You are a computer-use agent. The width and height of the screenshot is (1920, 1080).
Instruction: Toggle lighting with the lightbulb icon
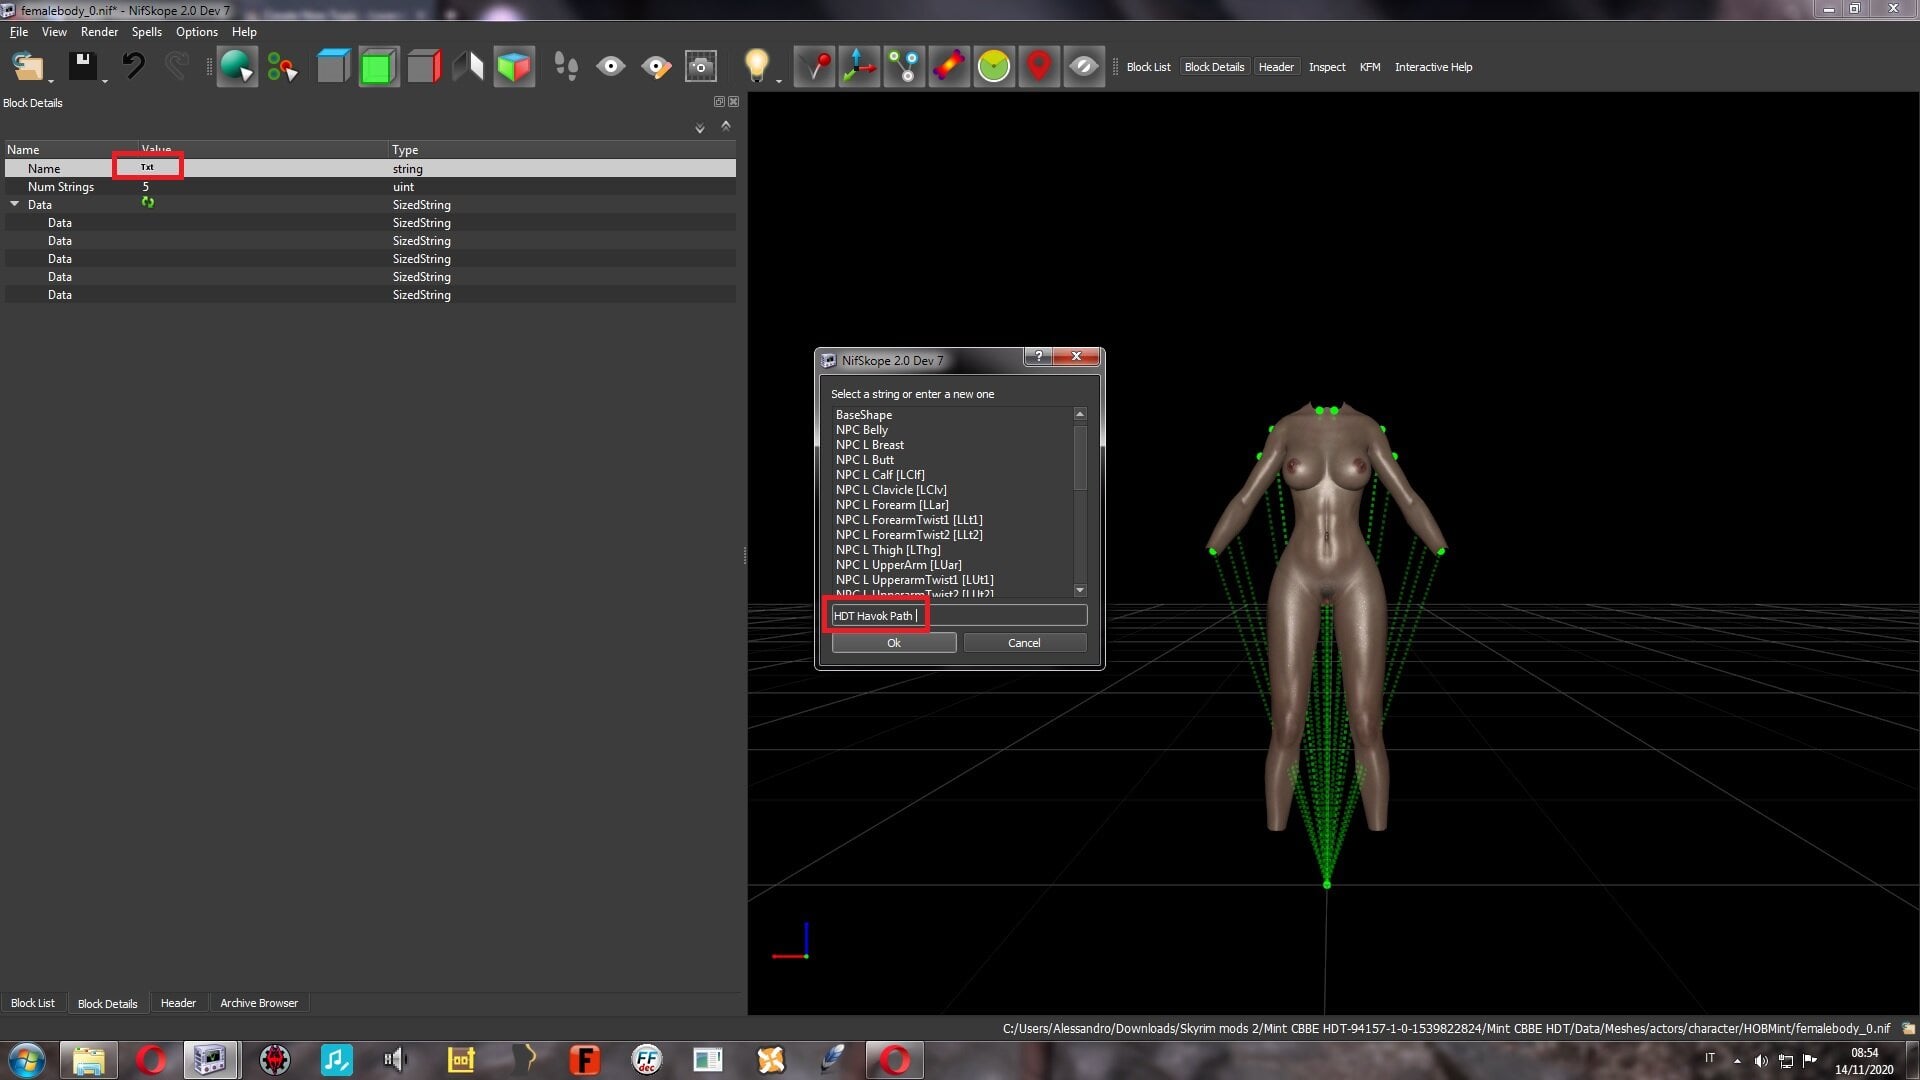pyautogui.click(x=757, y=65)
